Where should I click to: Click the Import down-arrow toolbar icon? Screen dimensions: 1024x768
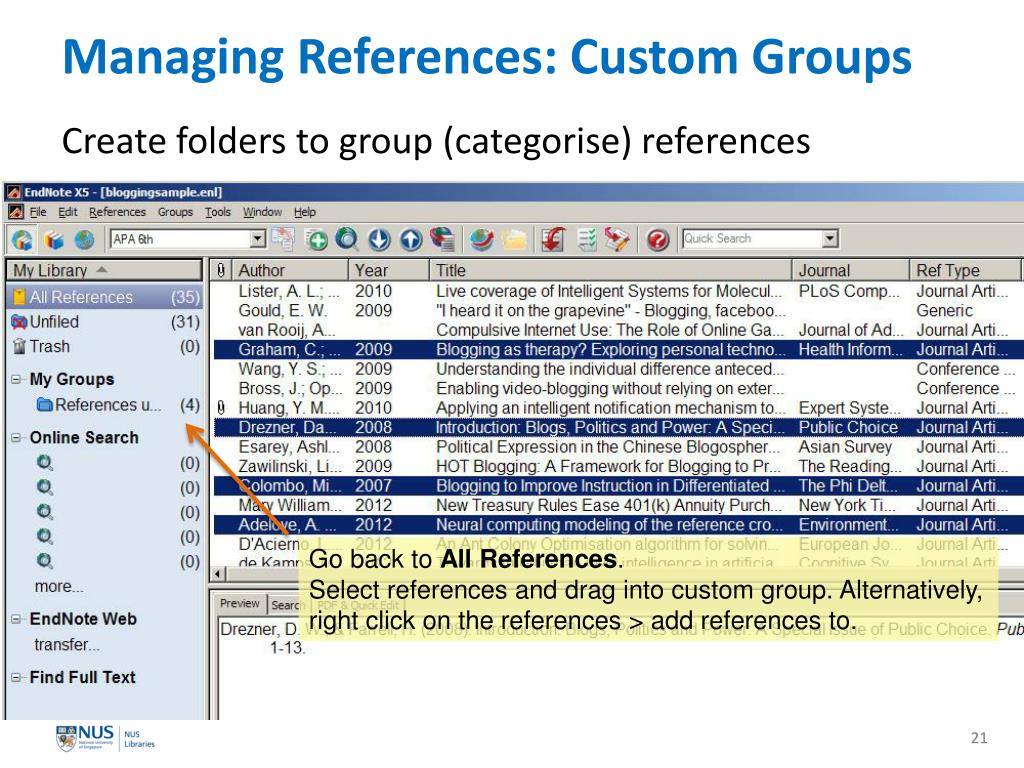click(x=379, y=240)
